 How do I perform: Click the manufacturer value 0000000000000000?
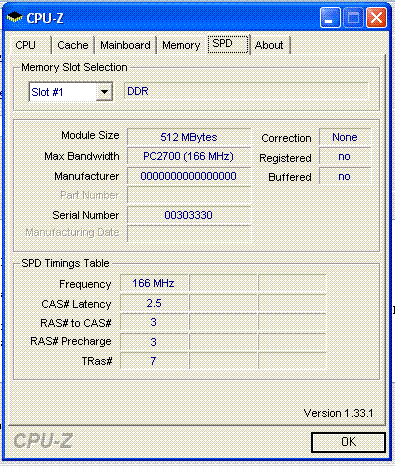pyautogui.click(x=189, y=176)
